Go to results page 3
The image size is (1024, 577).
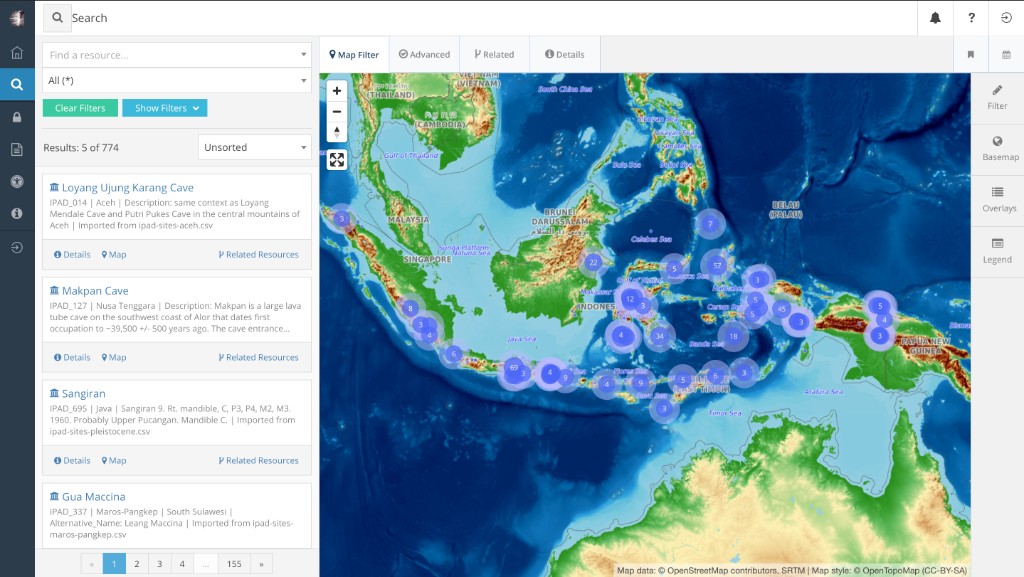(x=159, y=564)
